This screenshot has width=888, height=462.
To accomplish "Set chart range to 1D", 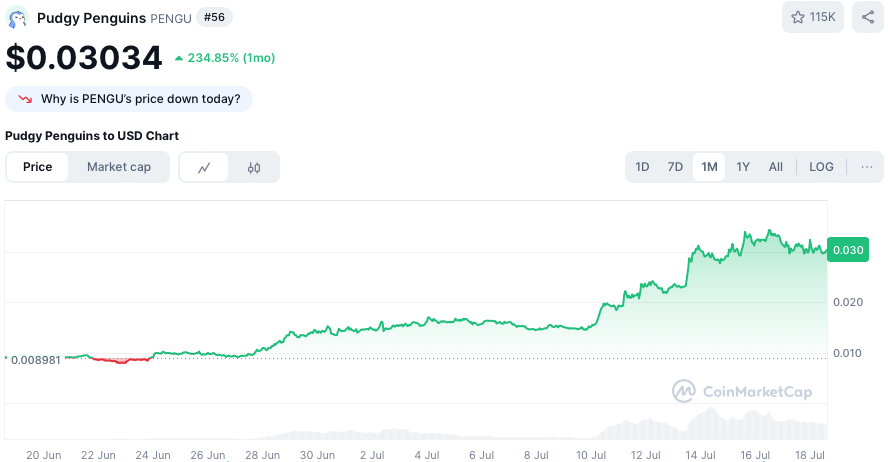I will coord(642,167).
